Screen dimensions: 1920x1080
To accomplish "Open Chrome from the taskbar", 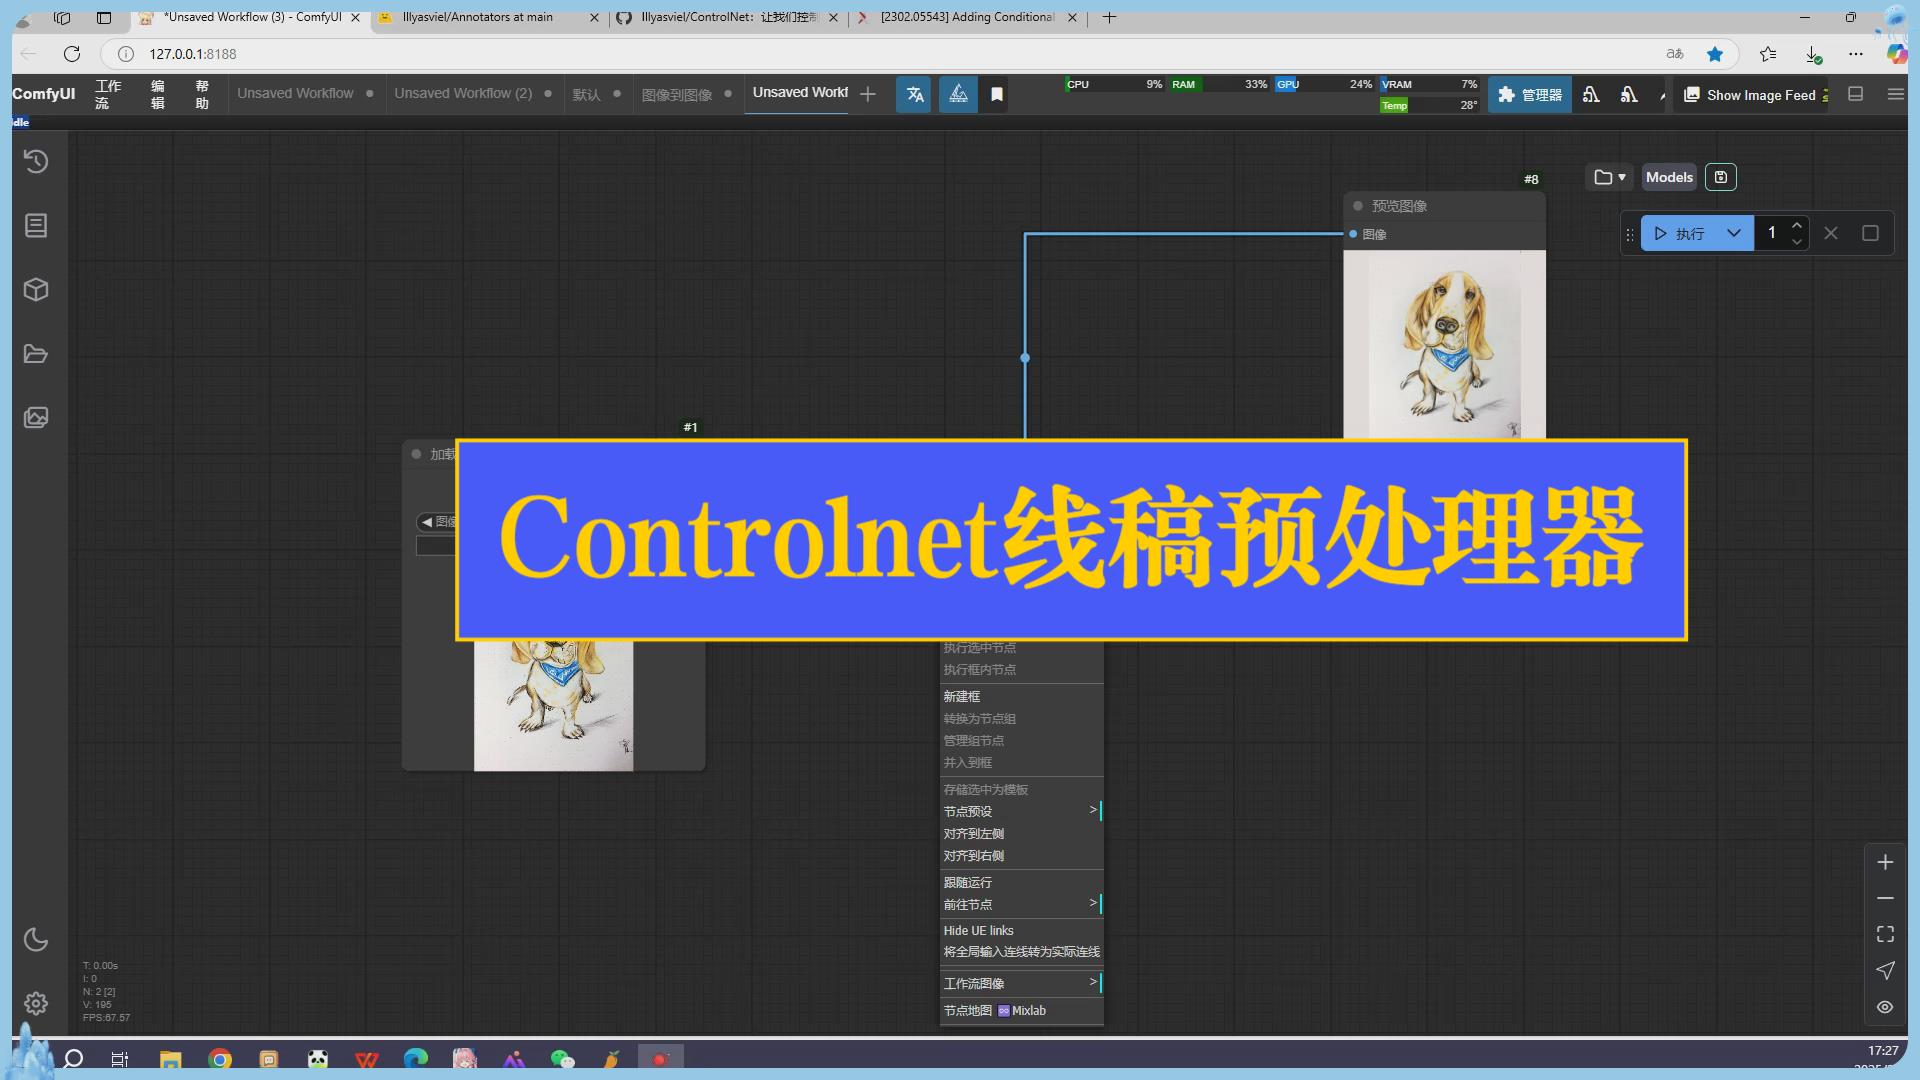I will pos(220,1059).
